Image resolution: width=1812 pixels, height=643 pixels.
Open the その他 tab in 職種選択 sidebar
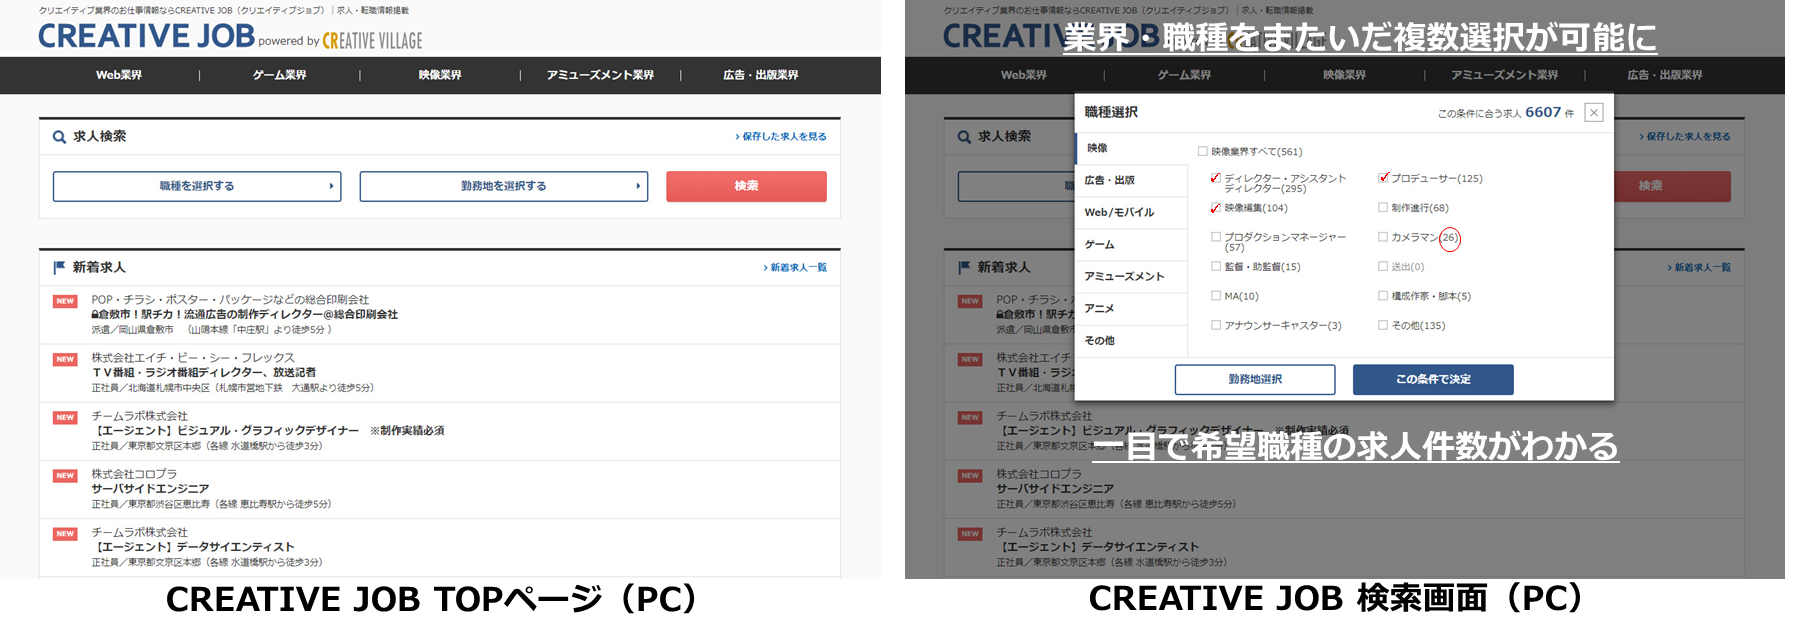tap(1131, 340)
